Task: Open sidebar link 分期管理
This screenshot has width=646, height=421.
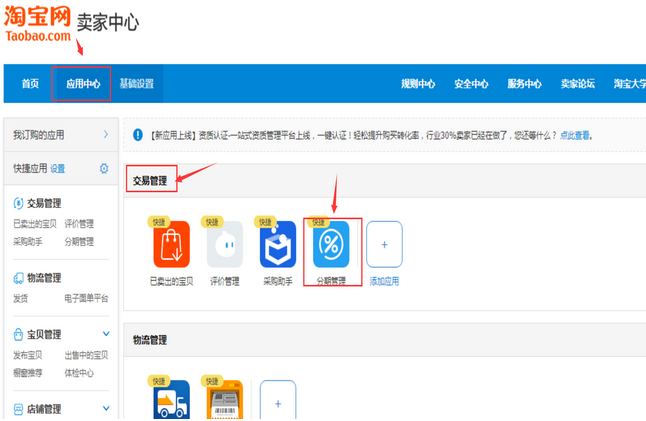Action: tap(79, 241)
